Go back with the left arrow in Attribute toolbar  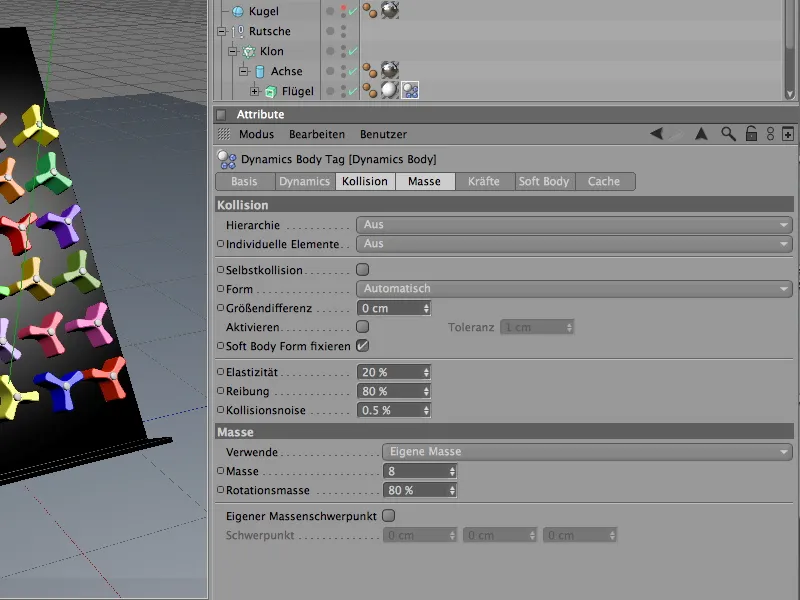657,134
